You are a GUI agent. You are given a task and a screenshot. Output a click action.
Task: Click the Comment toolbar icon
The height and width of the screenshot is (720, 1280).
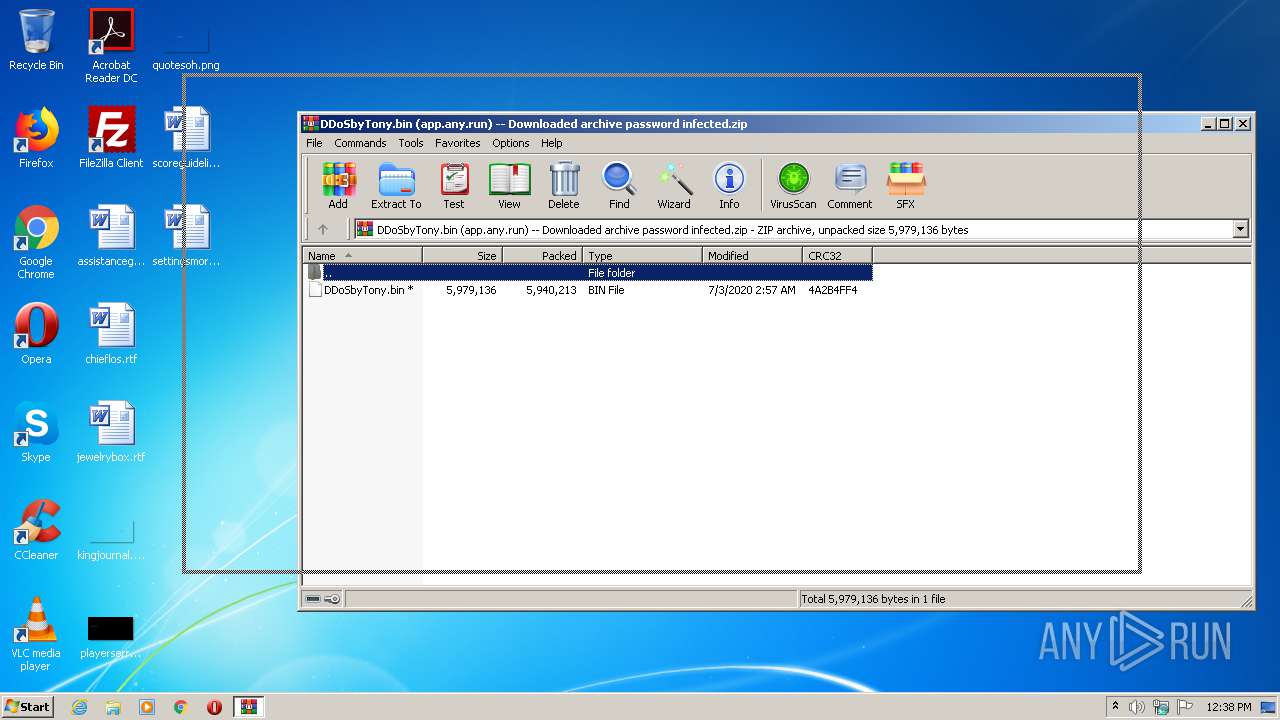850,186
